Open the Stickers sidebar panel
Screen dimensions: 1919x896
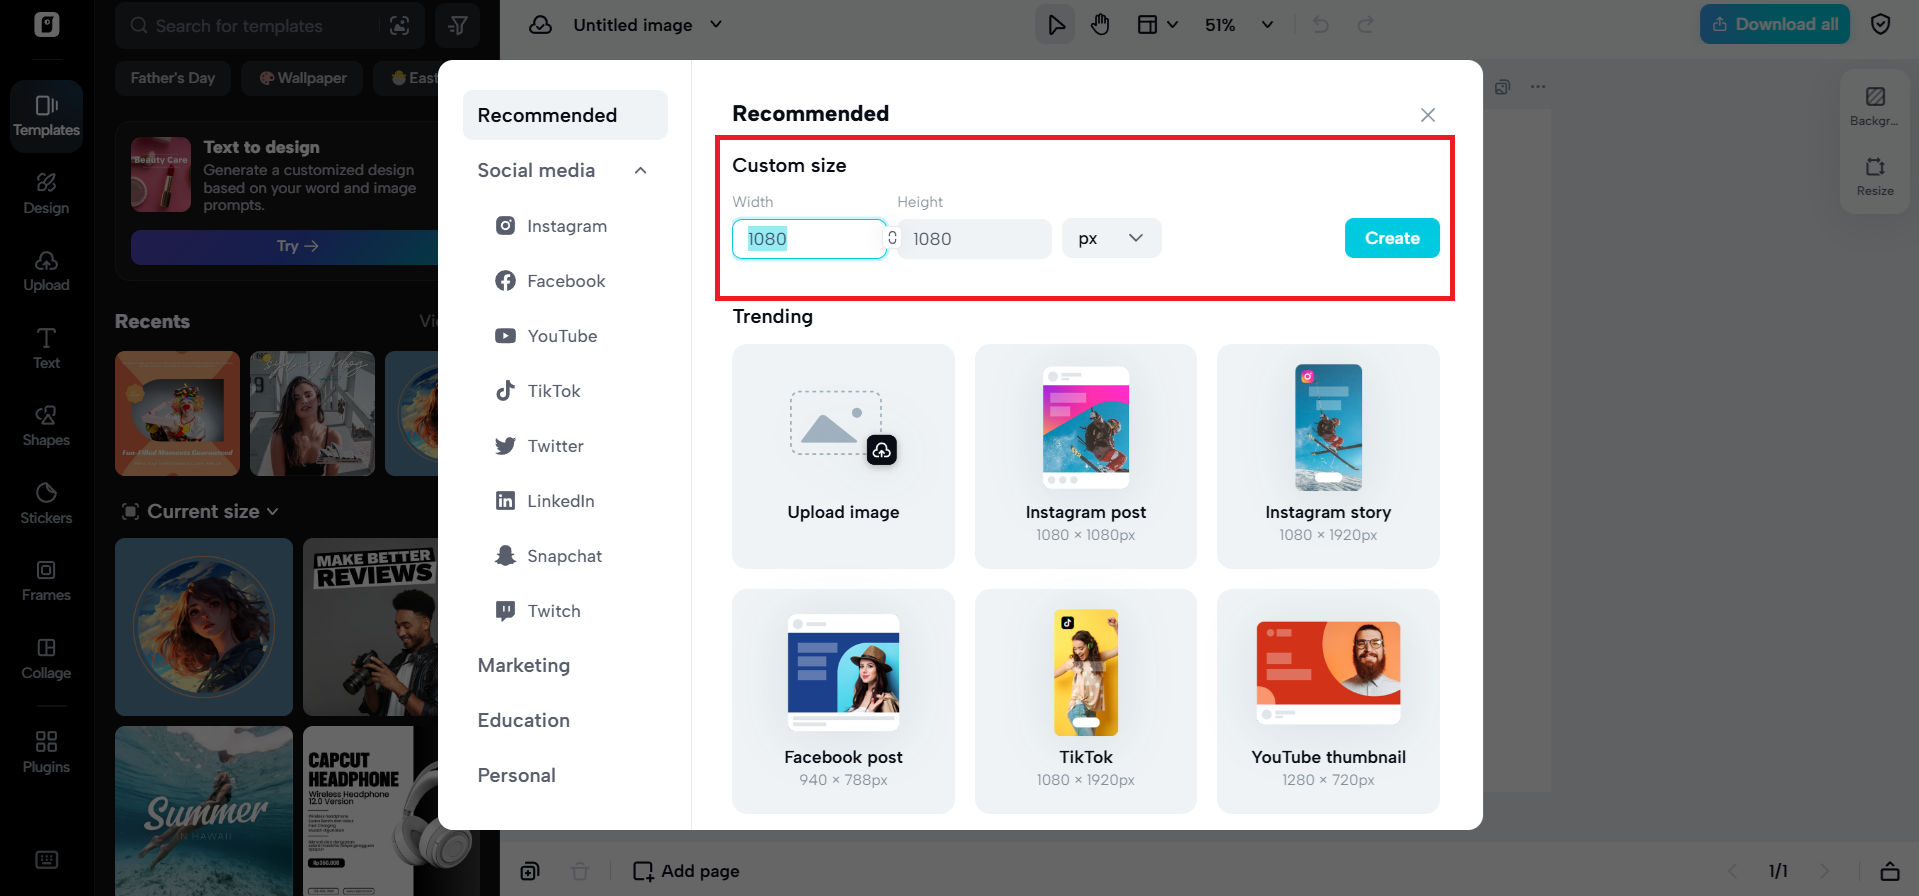click(x=46, y=504)
